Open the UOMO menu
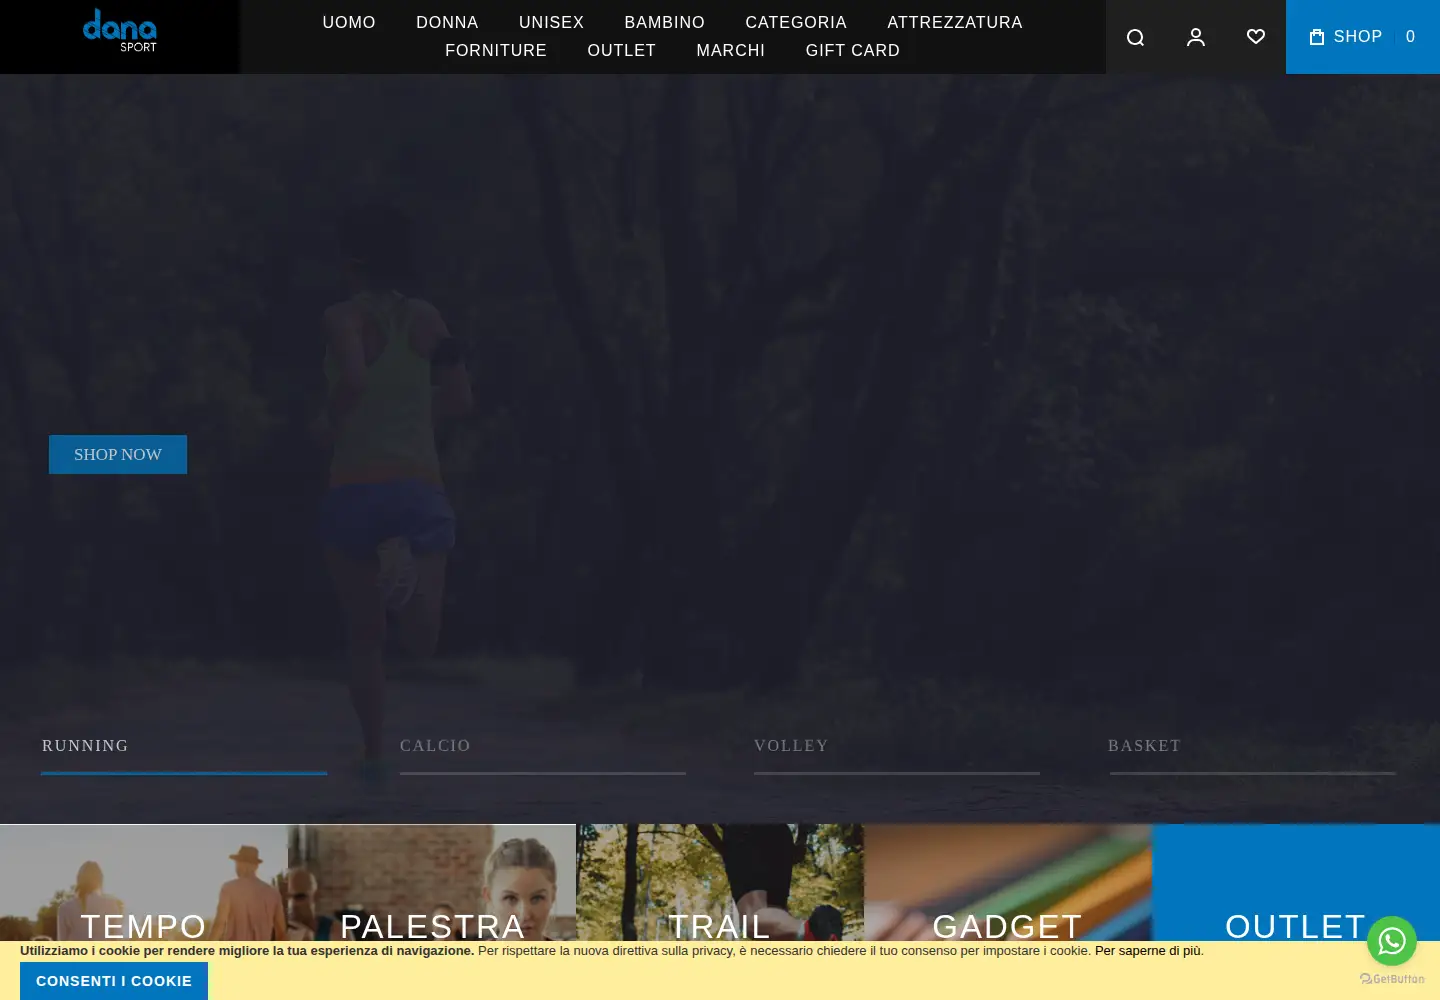 [349, 22]
